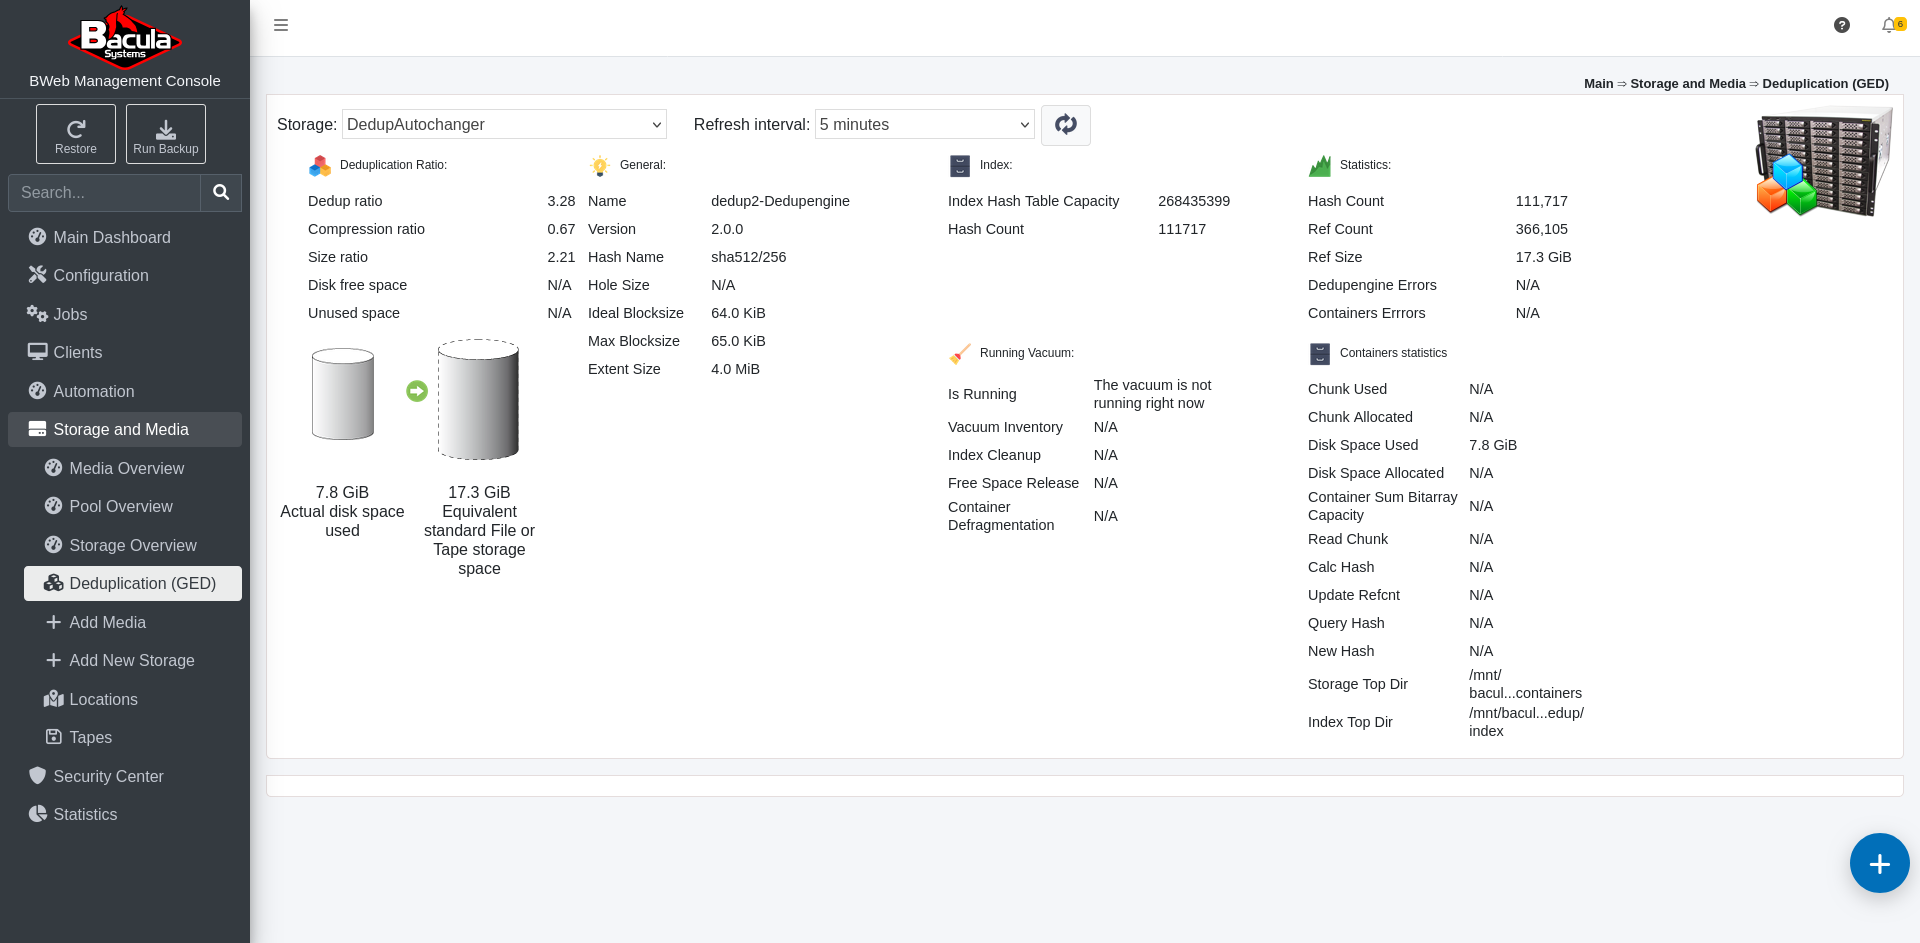This screenshot has width=1920, height=943.
Task: Click the Deduplication Ratio cubes icon
Action: (x=320, y=165)
